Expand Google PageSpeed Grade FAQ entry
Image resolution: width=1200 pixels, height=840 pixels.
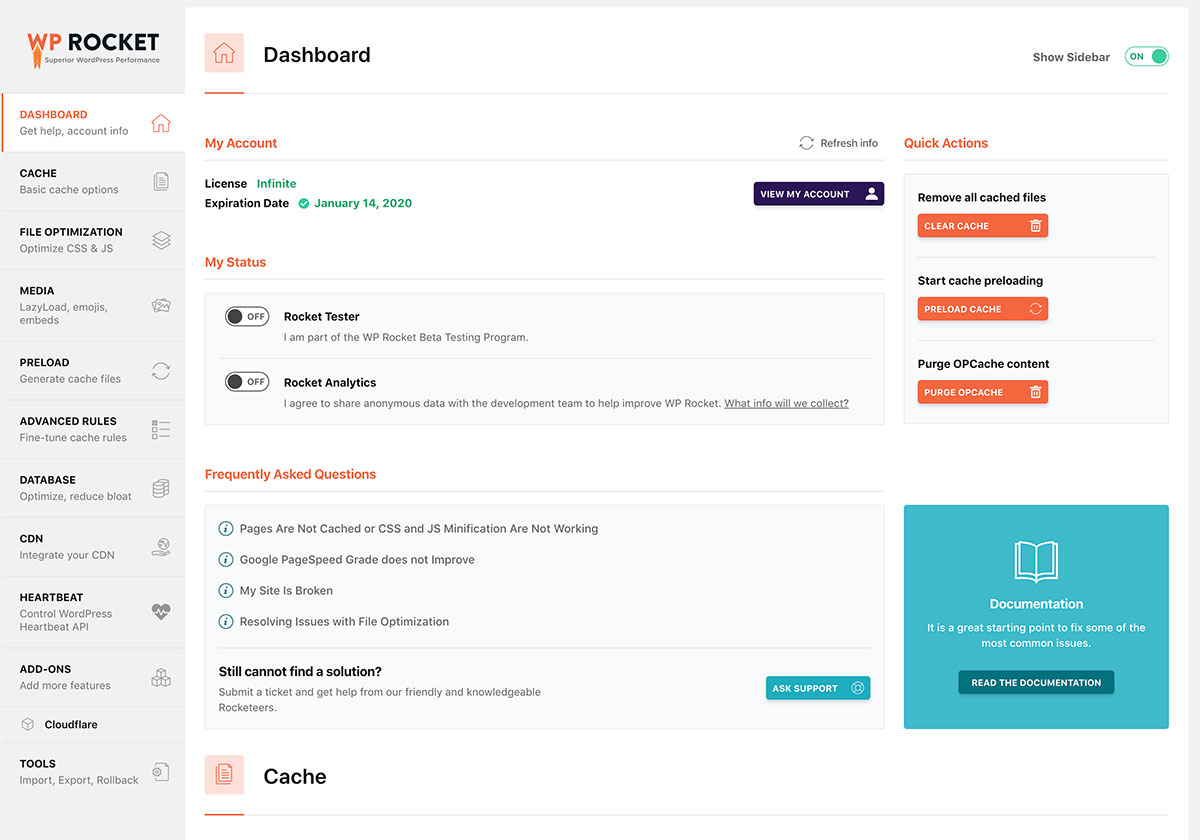(357, 560)
